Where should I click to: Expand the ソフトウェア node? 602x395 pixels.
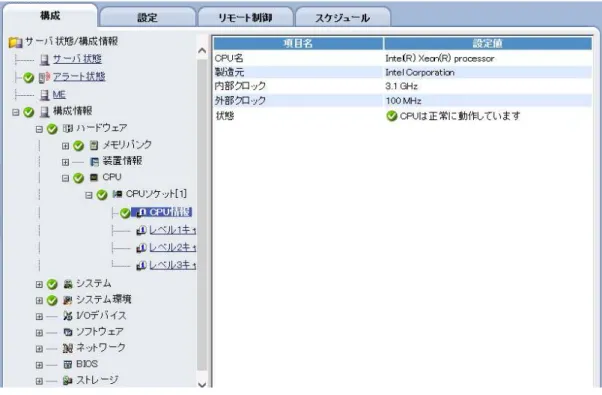pos(39,333)
